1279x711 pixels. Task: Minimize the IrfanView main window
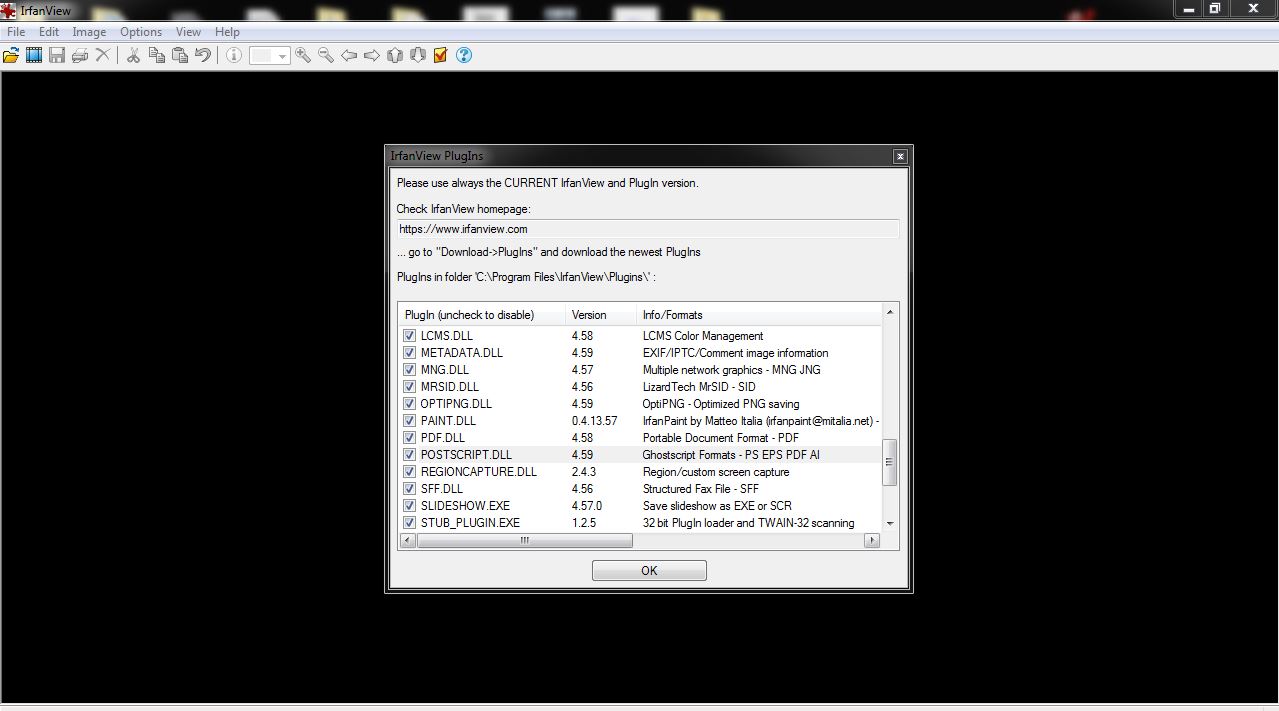tap(1188, 9)
